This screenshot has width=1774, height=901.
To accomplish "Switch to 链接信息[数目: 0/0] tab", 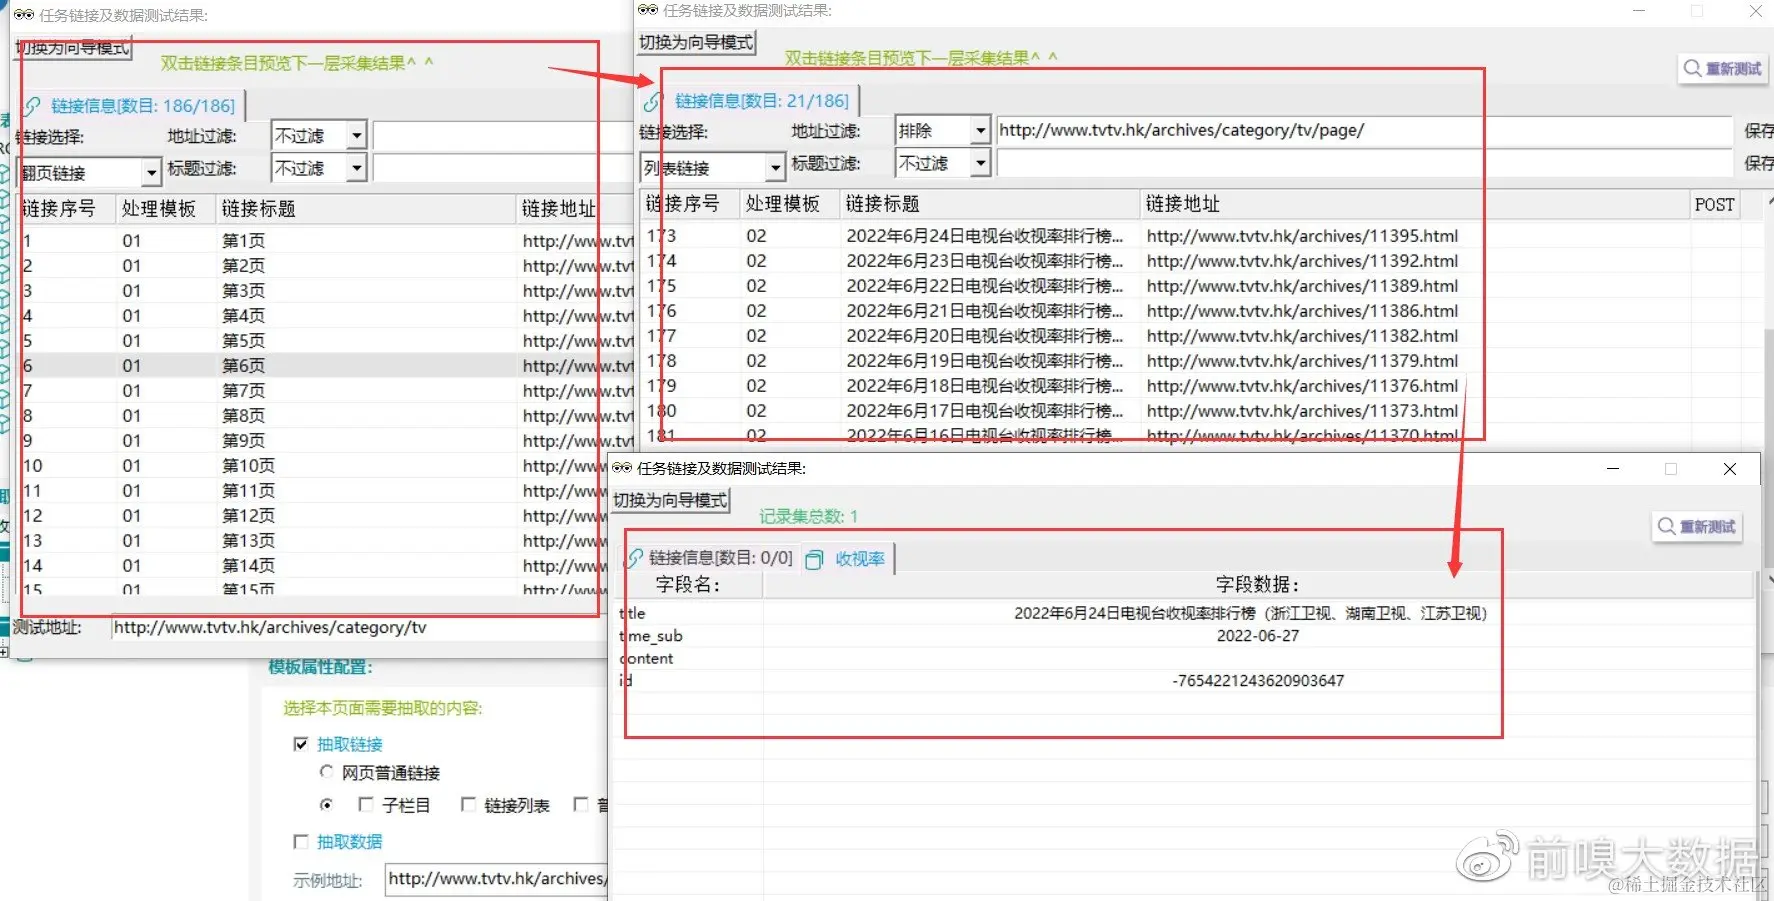I will (710, 558).
